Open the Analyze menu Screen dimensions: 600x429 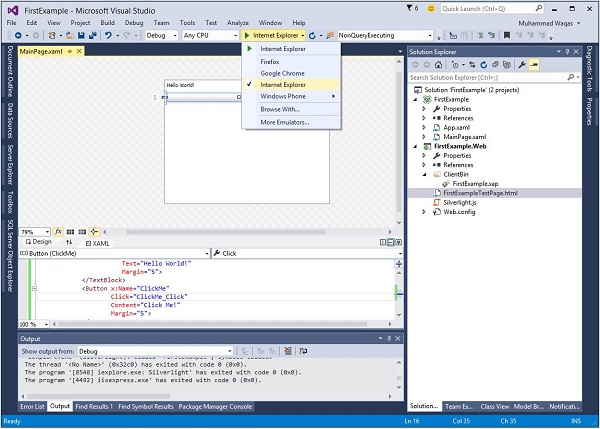(238, 21)
